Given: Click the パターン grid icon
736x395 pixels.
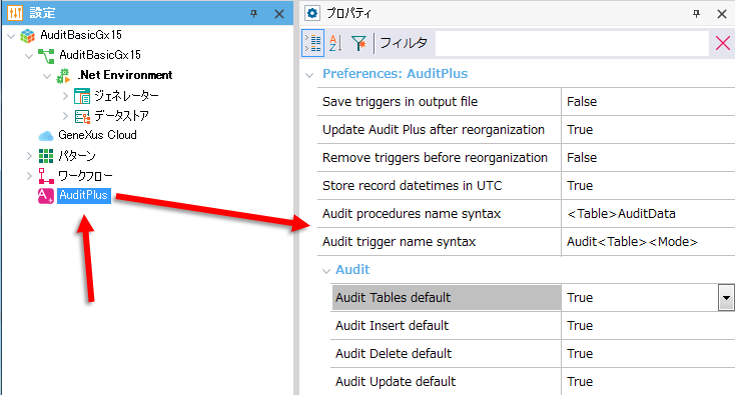Looking at the screenshot, I should tap(46, 156).
